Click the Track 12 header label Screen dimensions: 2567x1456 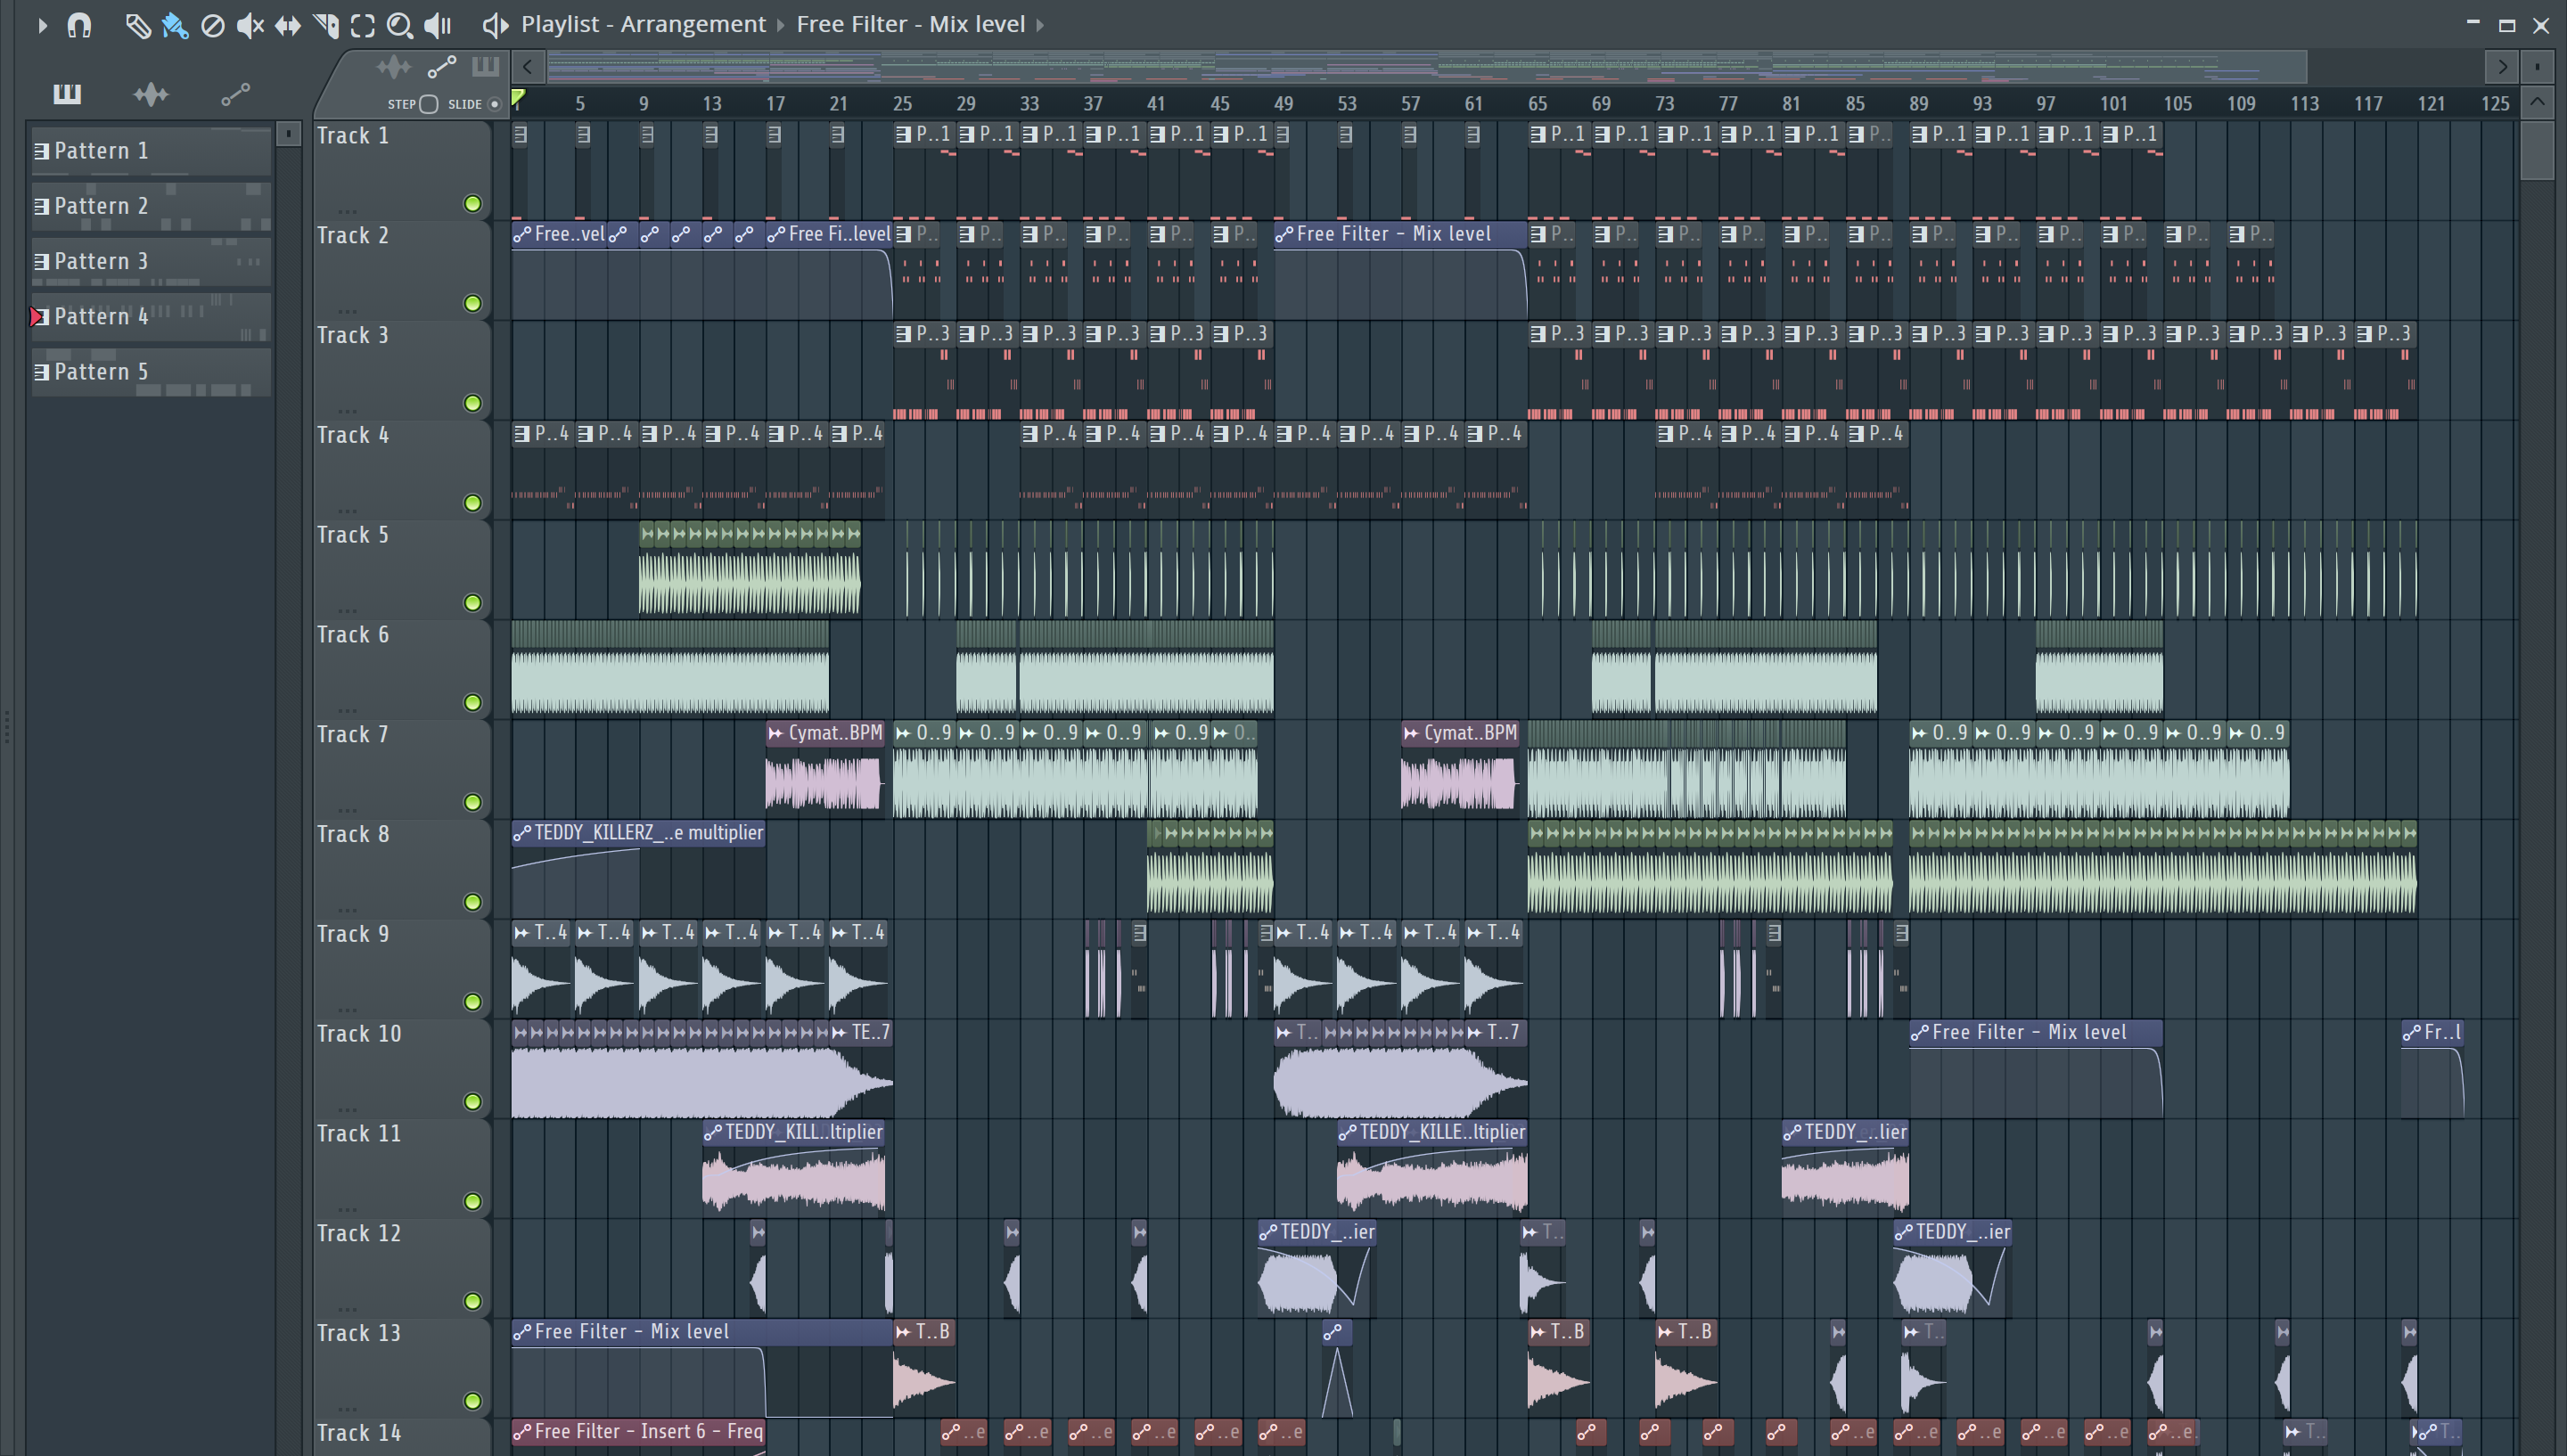coord(358,1233)
